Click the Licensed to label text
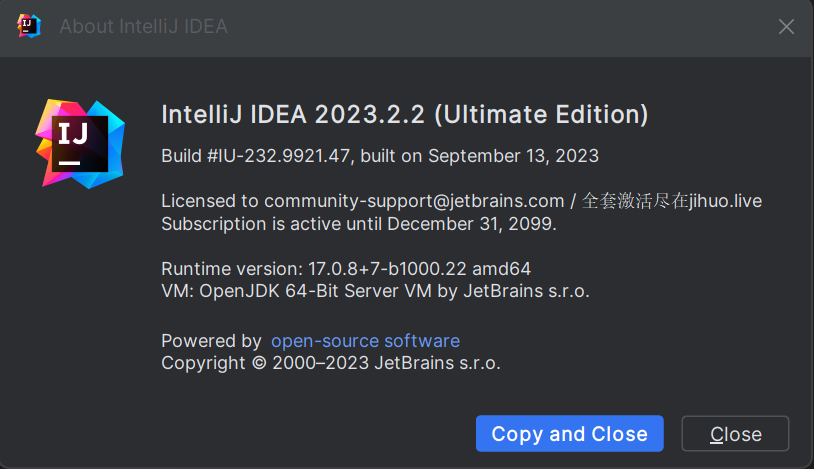 [x=210, y=201]
